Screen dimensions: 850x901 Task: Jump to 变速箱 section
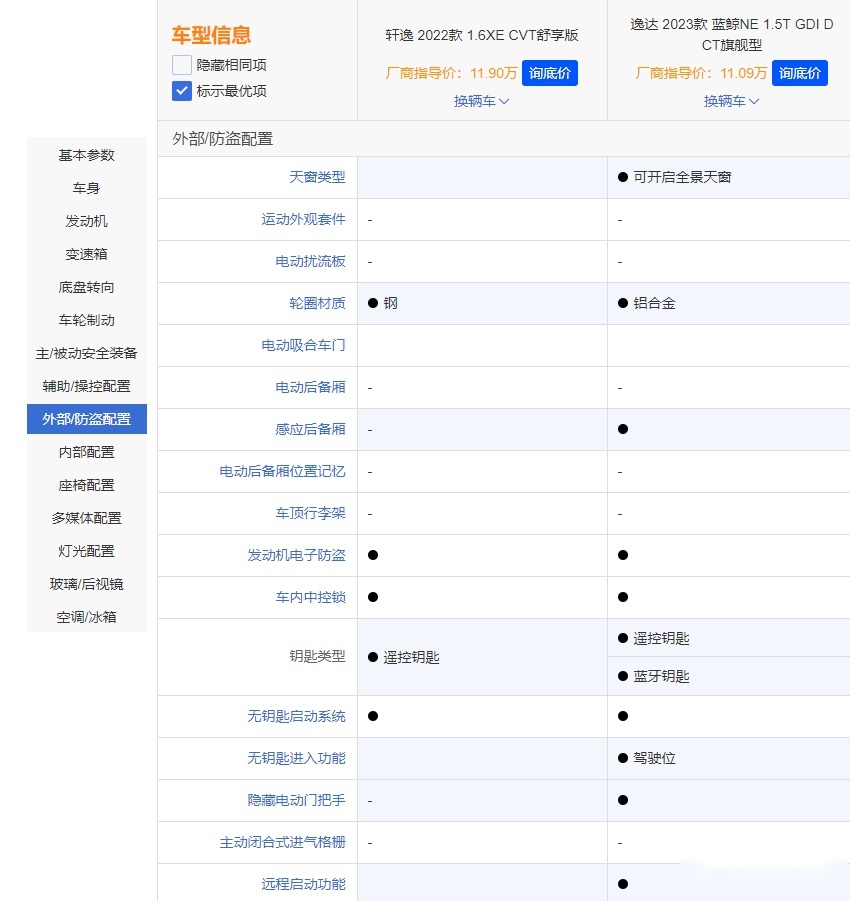(x=87, y=254)
